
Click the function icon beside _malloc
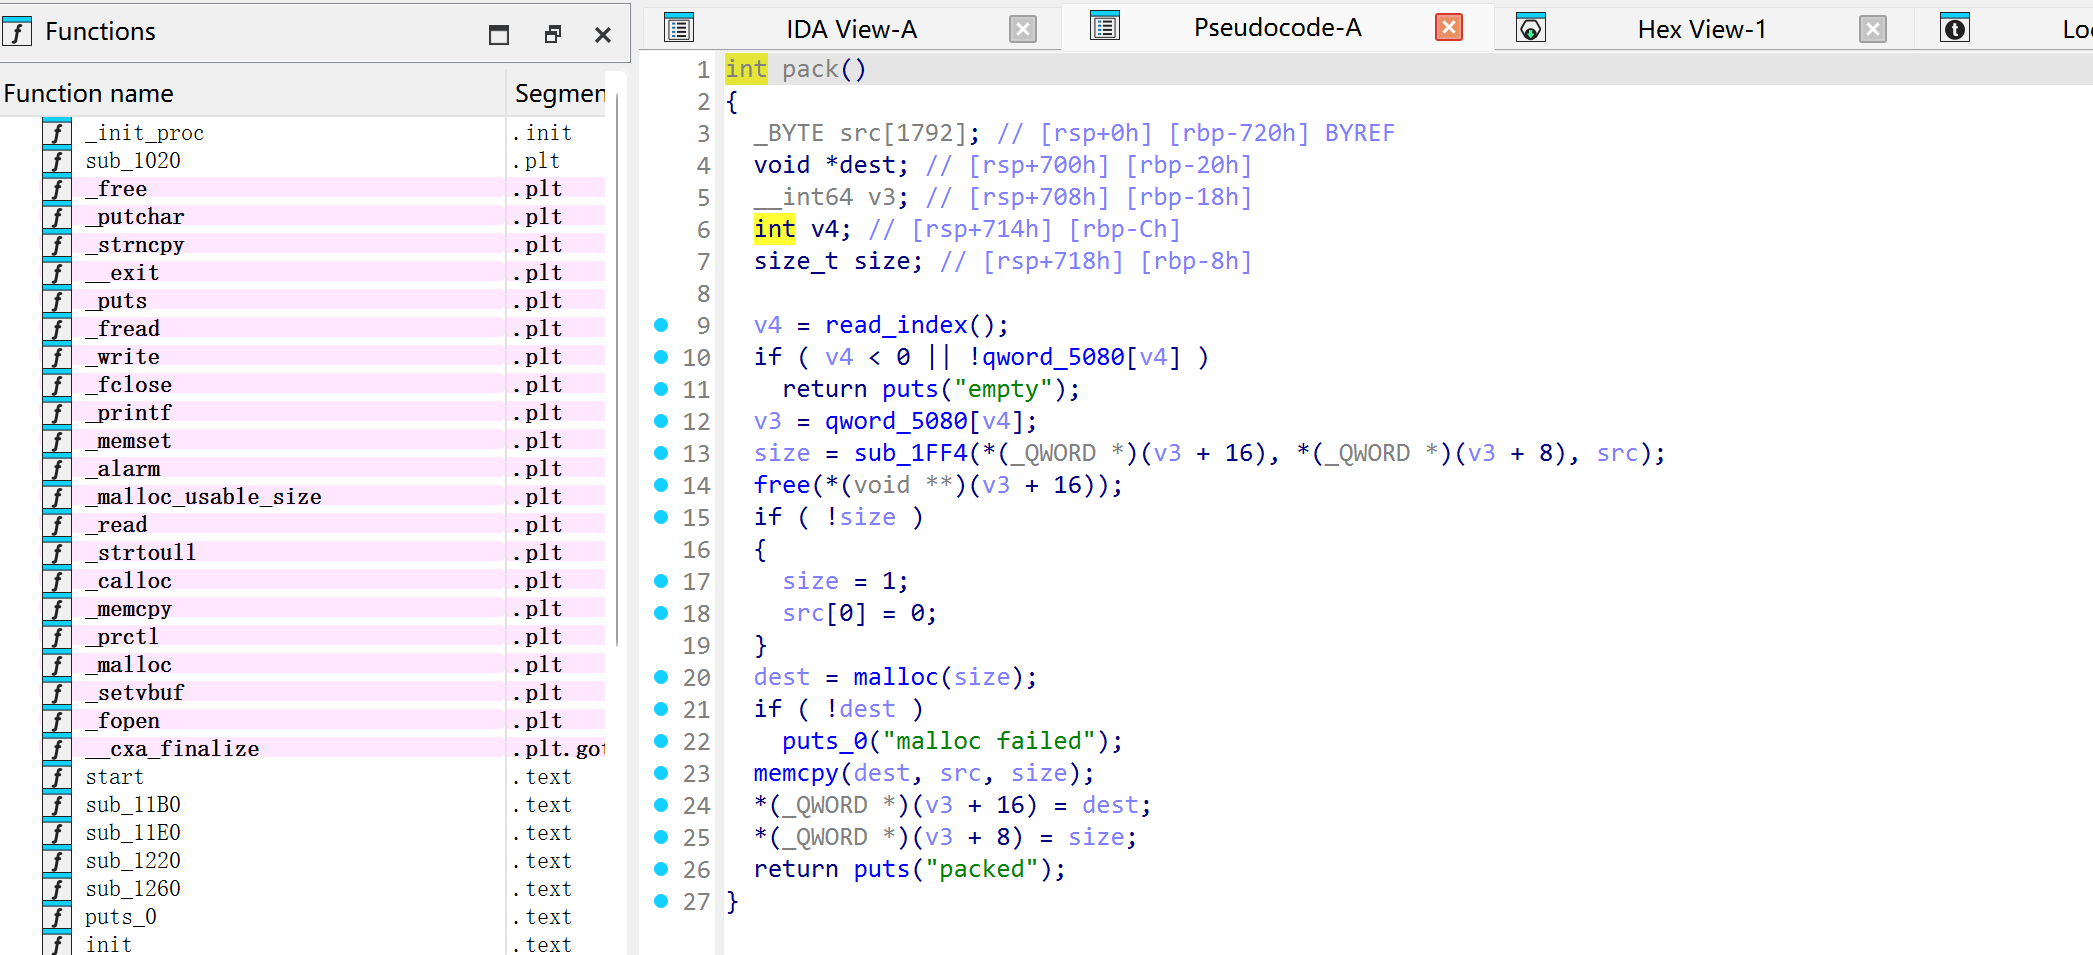pyautogui.click(x=57, y=664)
